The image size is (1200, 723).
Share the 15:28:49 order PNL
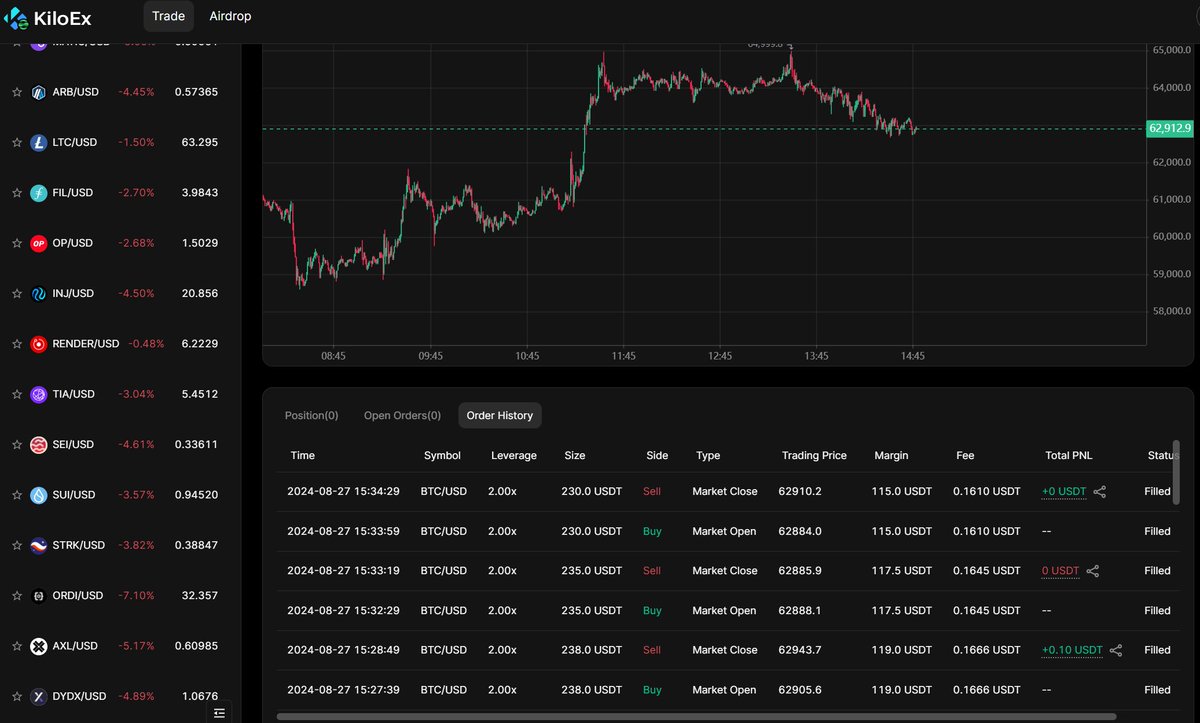pos(1116,650)
